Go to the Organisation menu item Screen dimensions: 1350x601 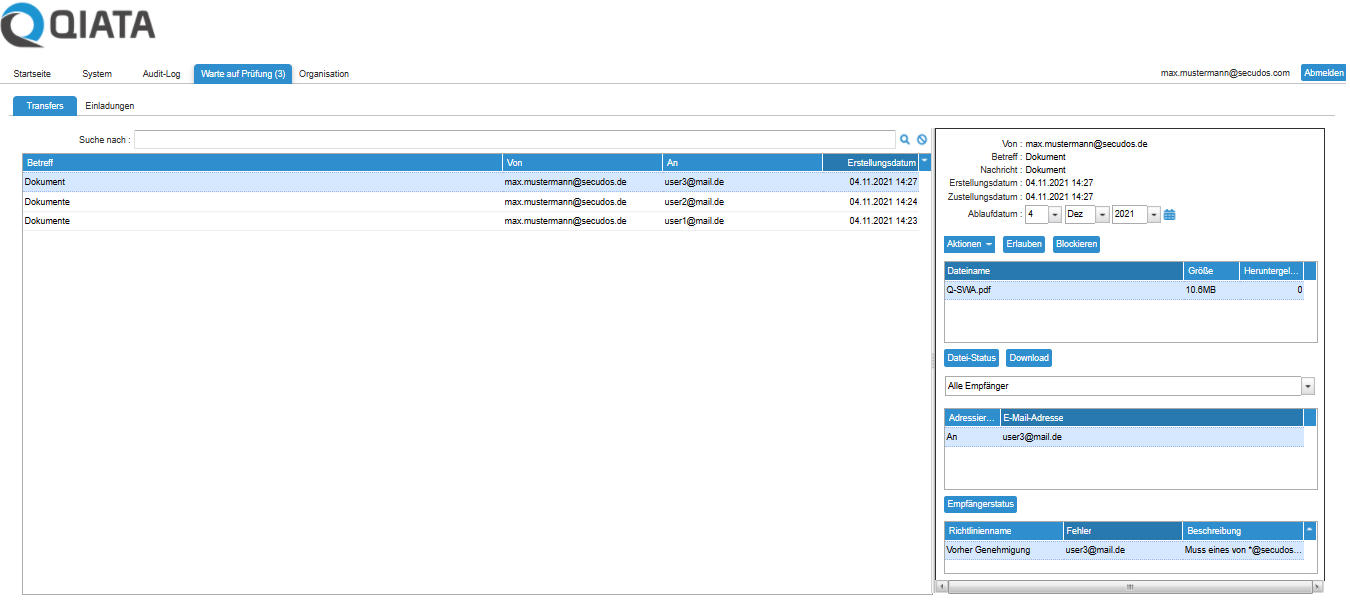point(324,74)
